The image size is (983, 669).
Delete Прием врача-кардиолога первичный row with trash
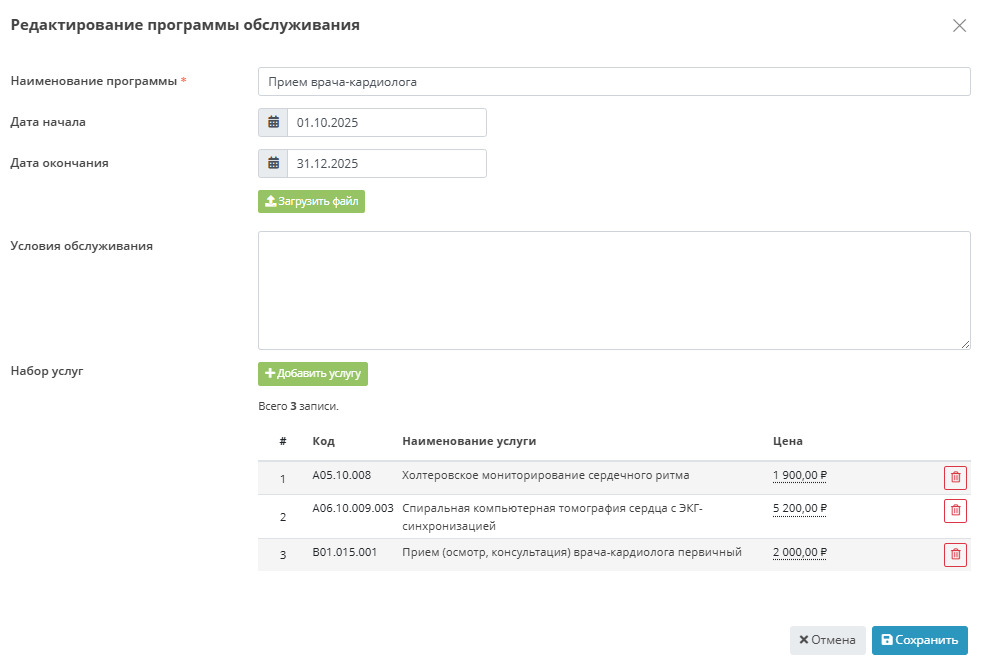click(x=955, y=555)
